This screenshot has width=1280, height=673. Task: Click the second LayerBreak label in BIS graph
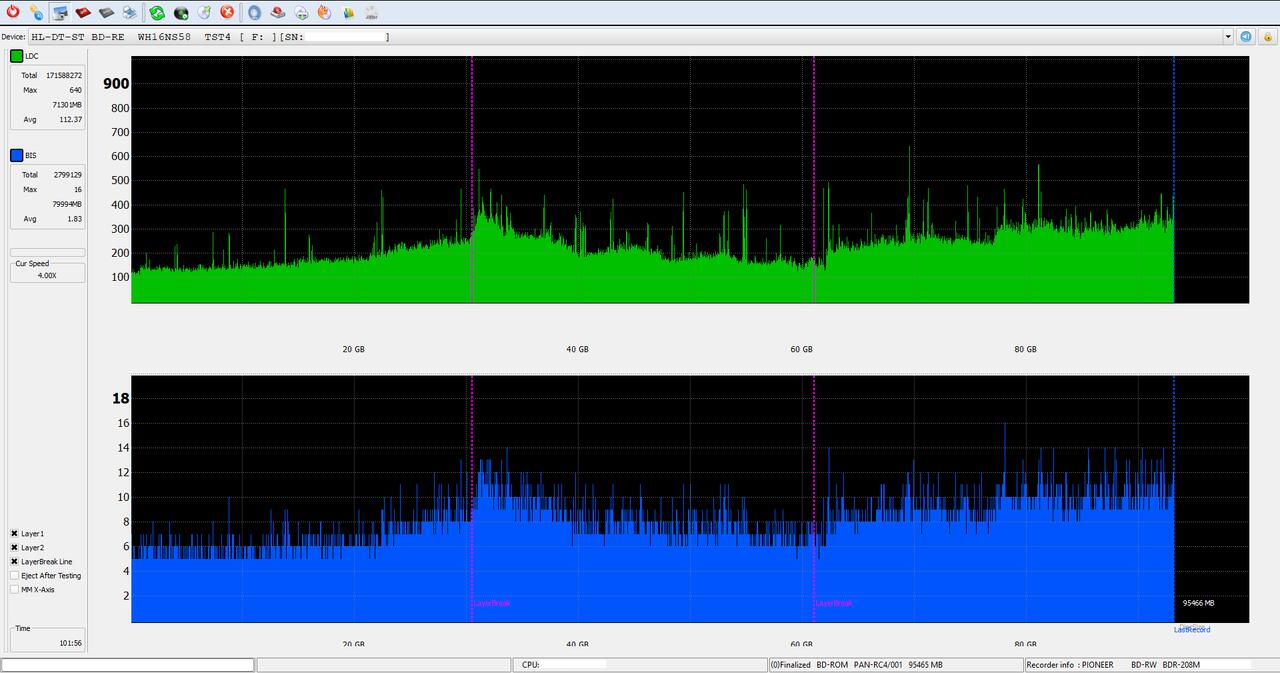point(834,603)
